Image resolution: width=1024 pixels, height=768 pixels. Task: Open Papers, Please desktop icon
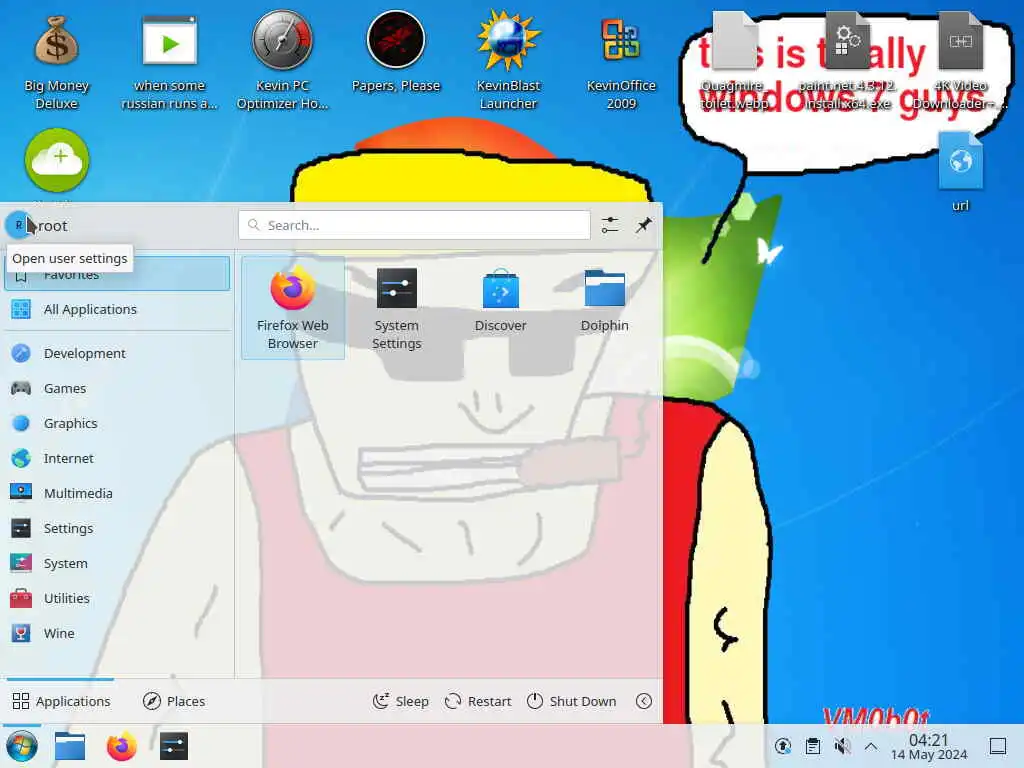[396, 52]
